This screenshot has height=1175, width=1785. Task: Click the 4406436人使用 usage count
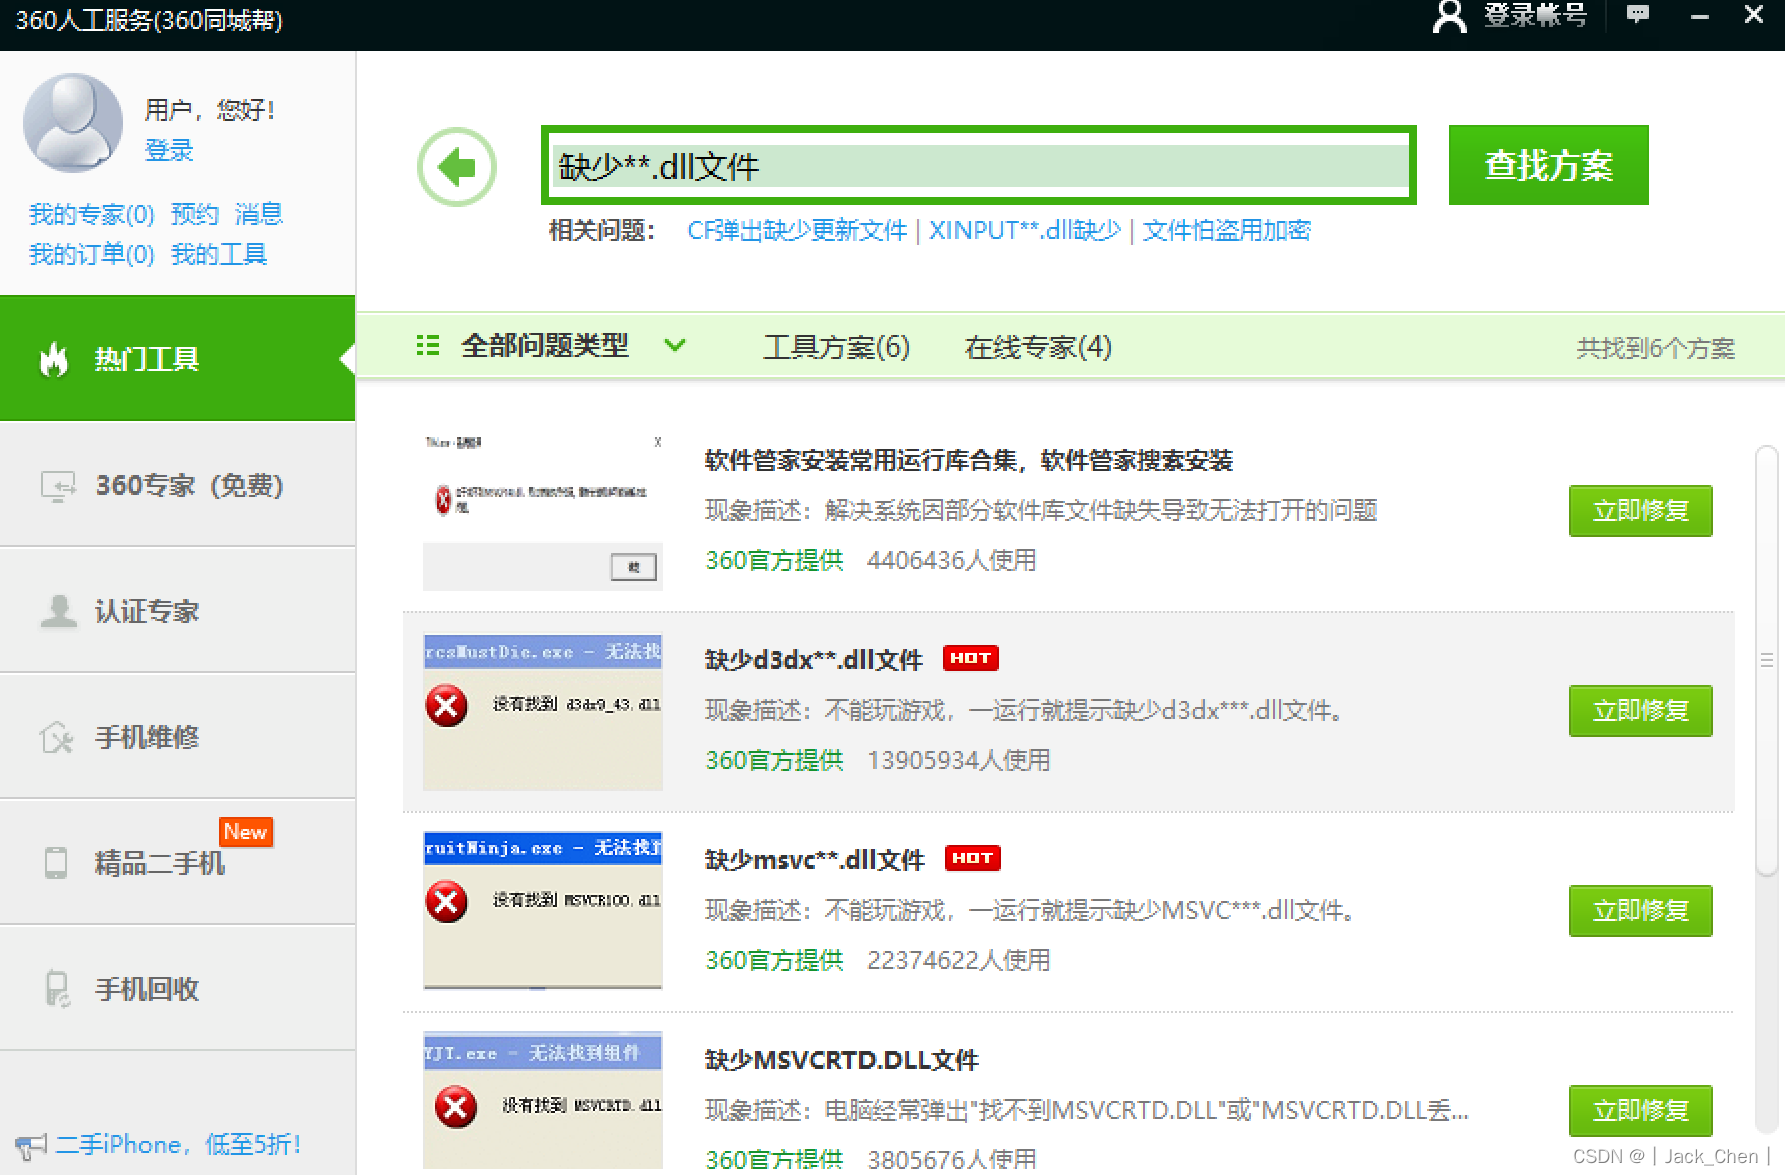click(952, 560)
